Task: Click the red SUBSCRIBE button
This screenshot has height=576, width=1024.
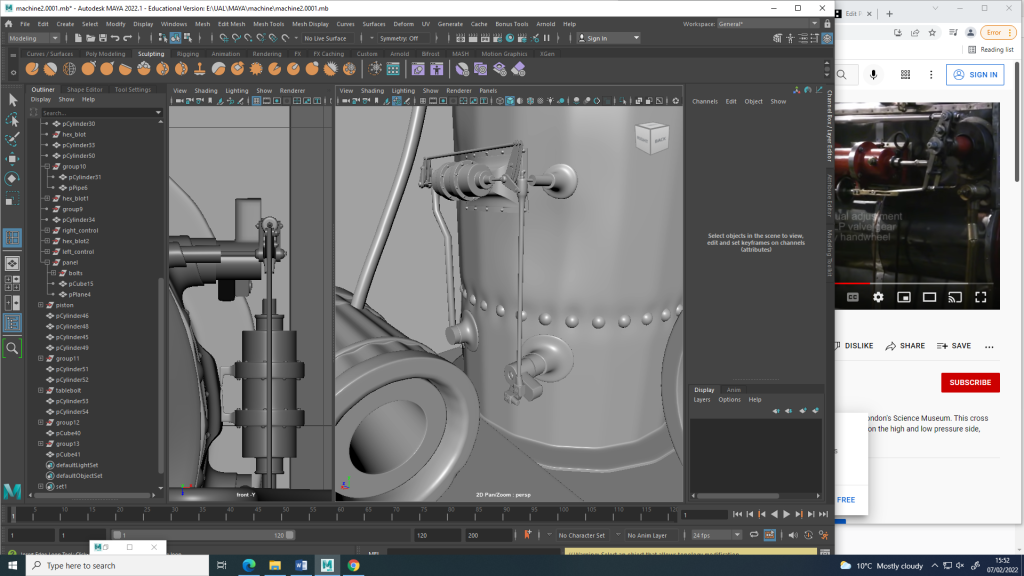Action: click(x=969, y=382)
